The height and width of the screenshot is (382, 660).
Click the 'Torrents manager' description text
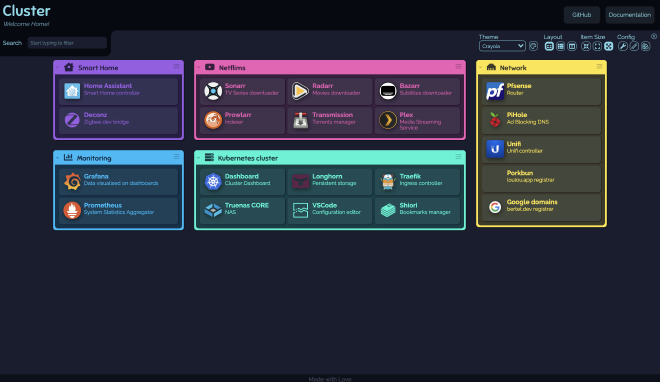334,122
